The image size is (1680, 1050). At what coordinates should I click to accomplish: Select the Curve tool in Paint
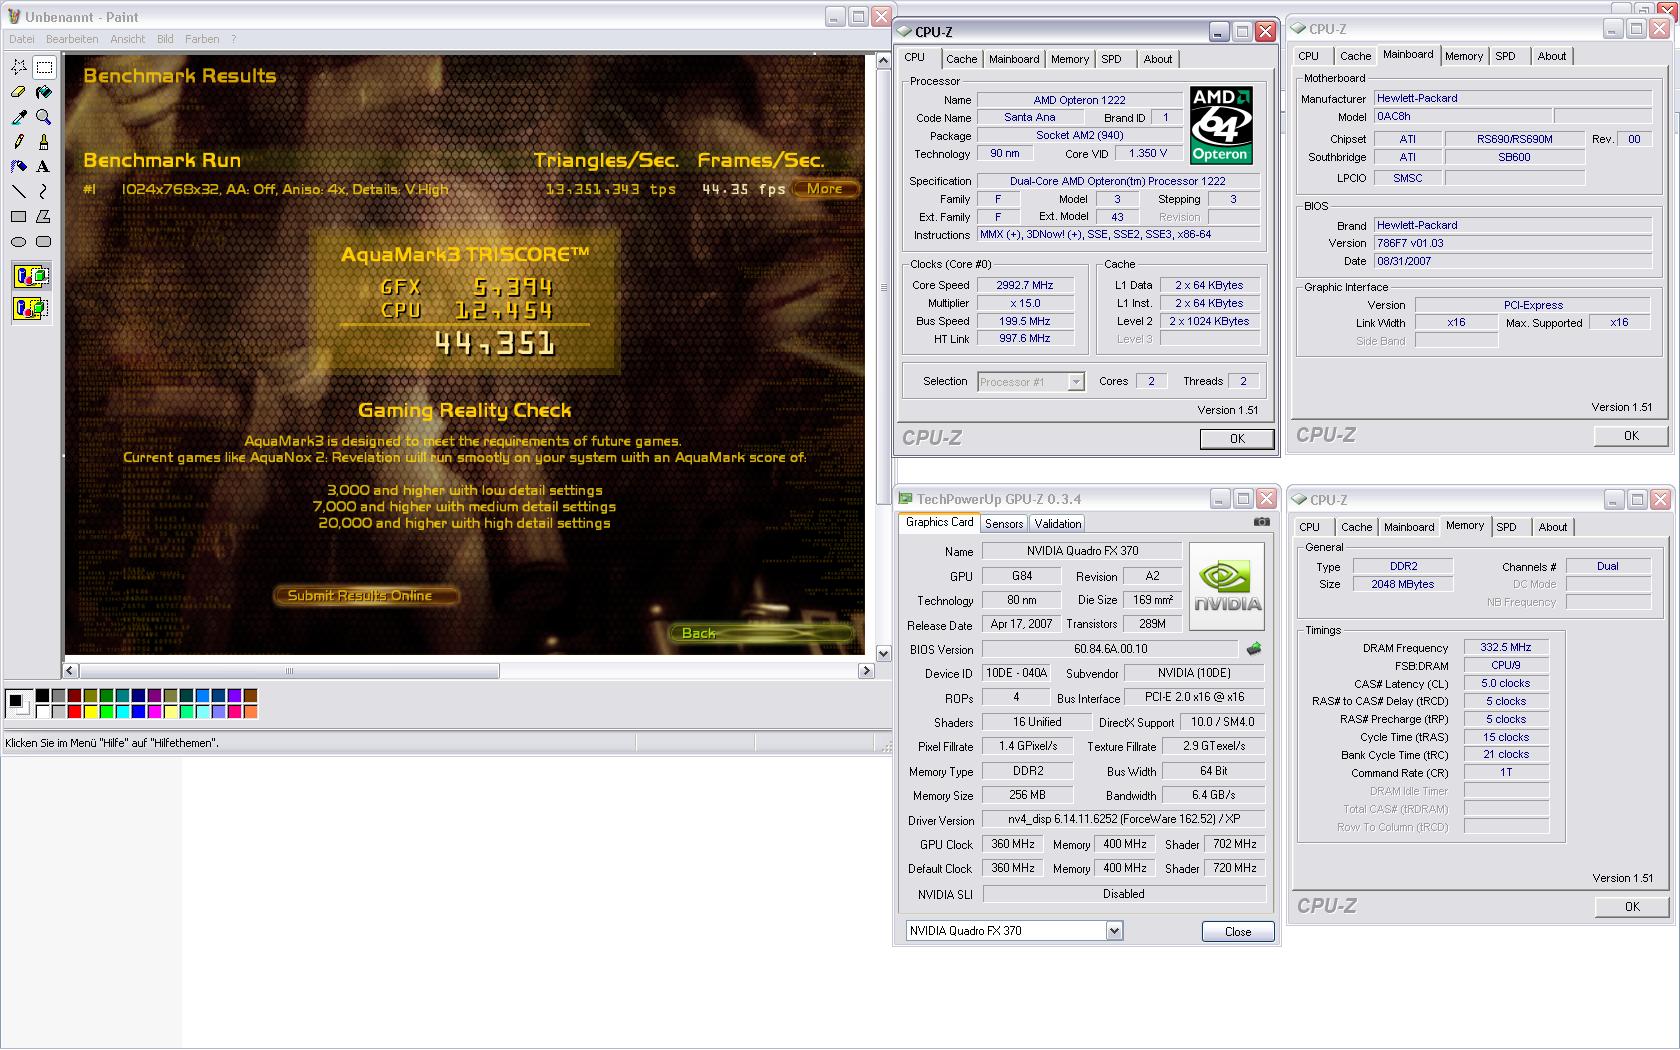click(44, 192)
